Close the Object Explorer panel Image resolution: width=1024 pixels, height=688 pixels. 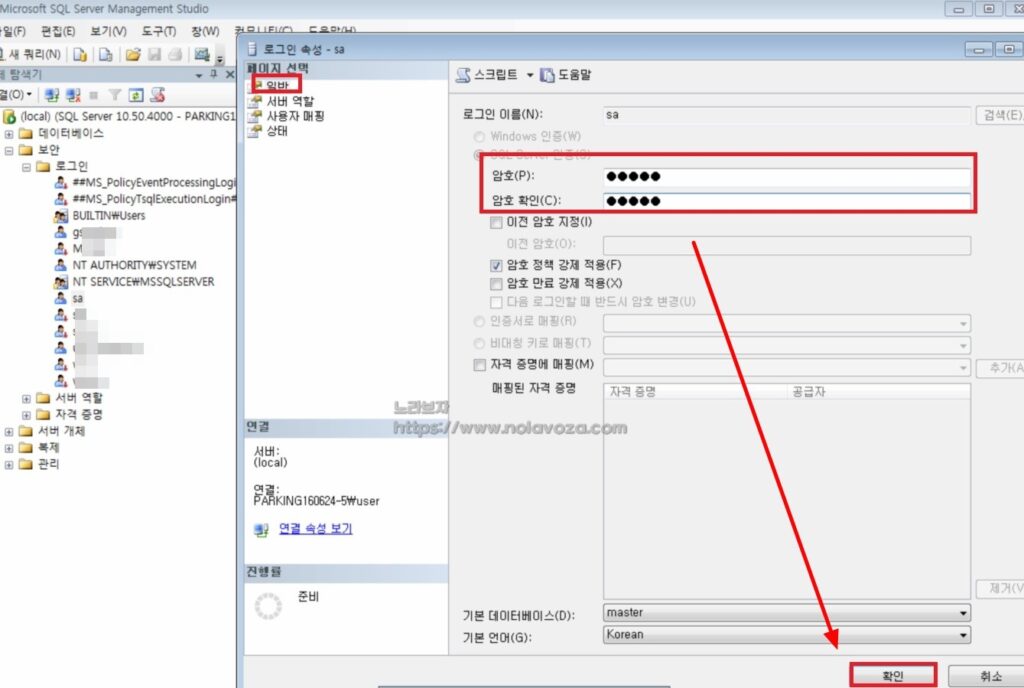click(x=229, y=75)
